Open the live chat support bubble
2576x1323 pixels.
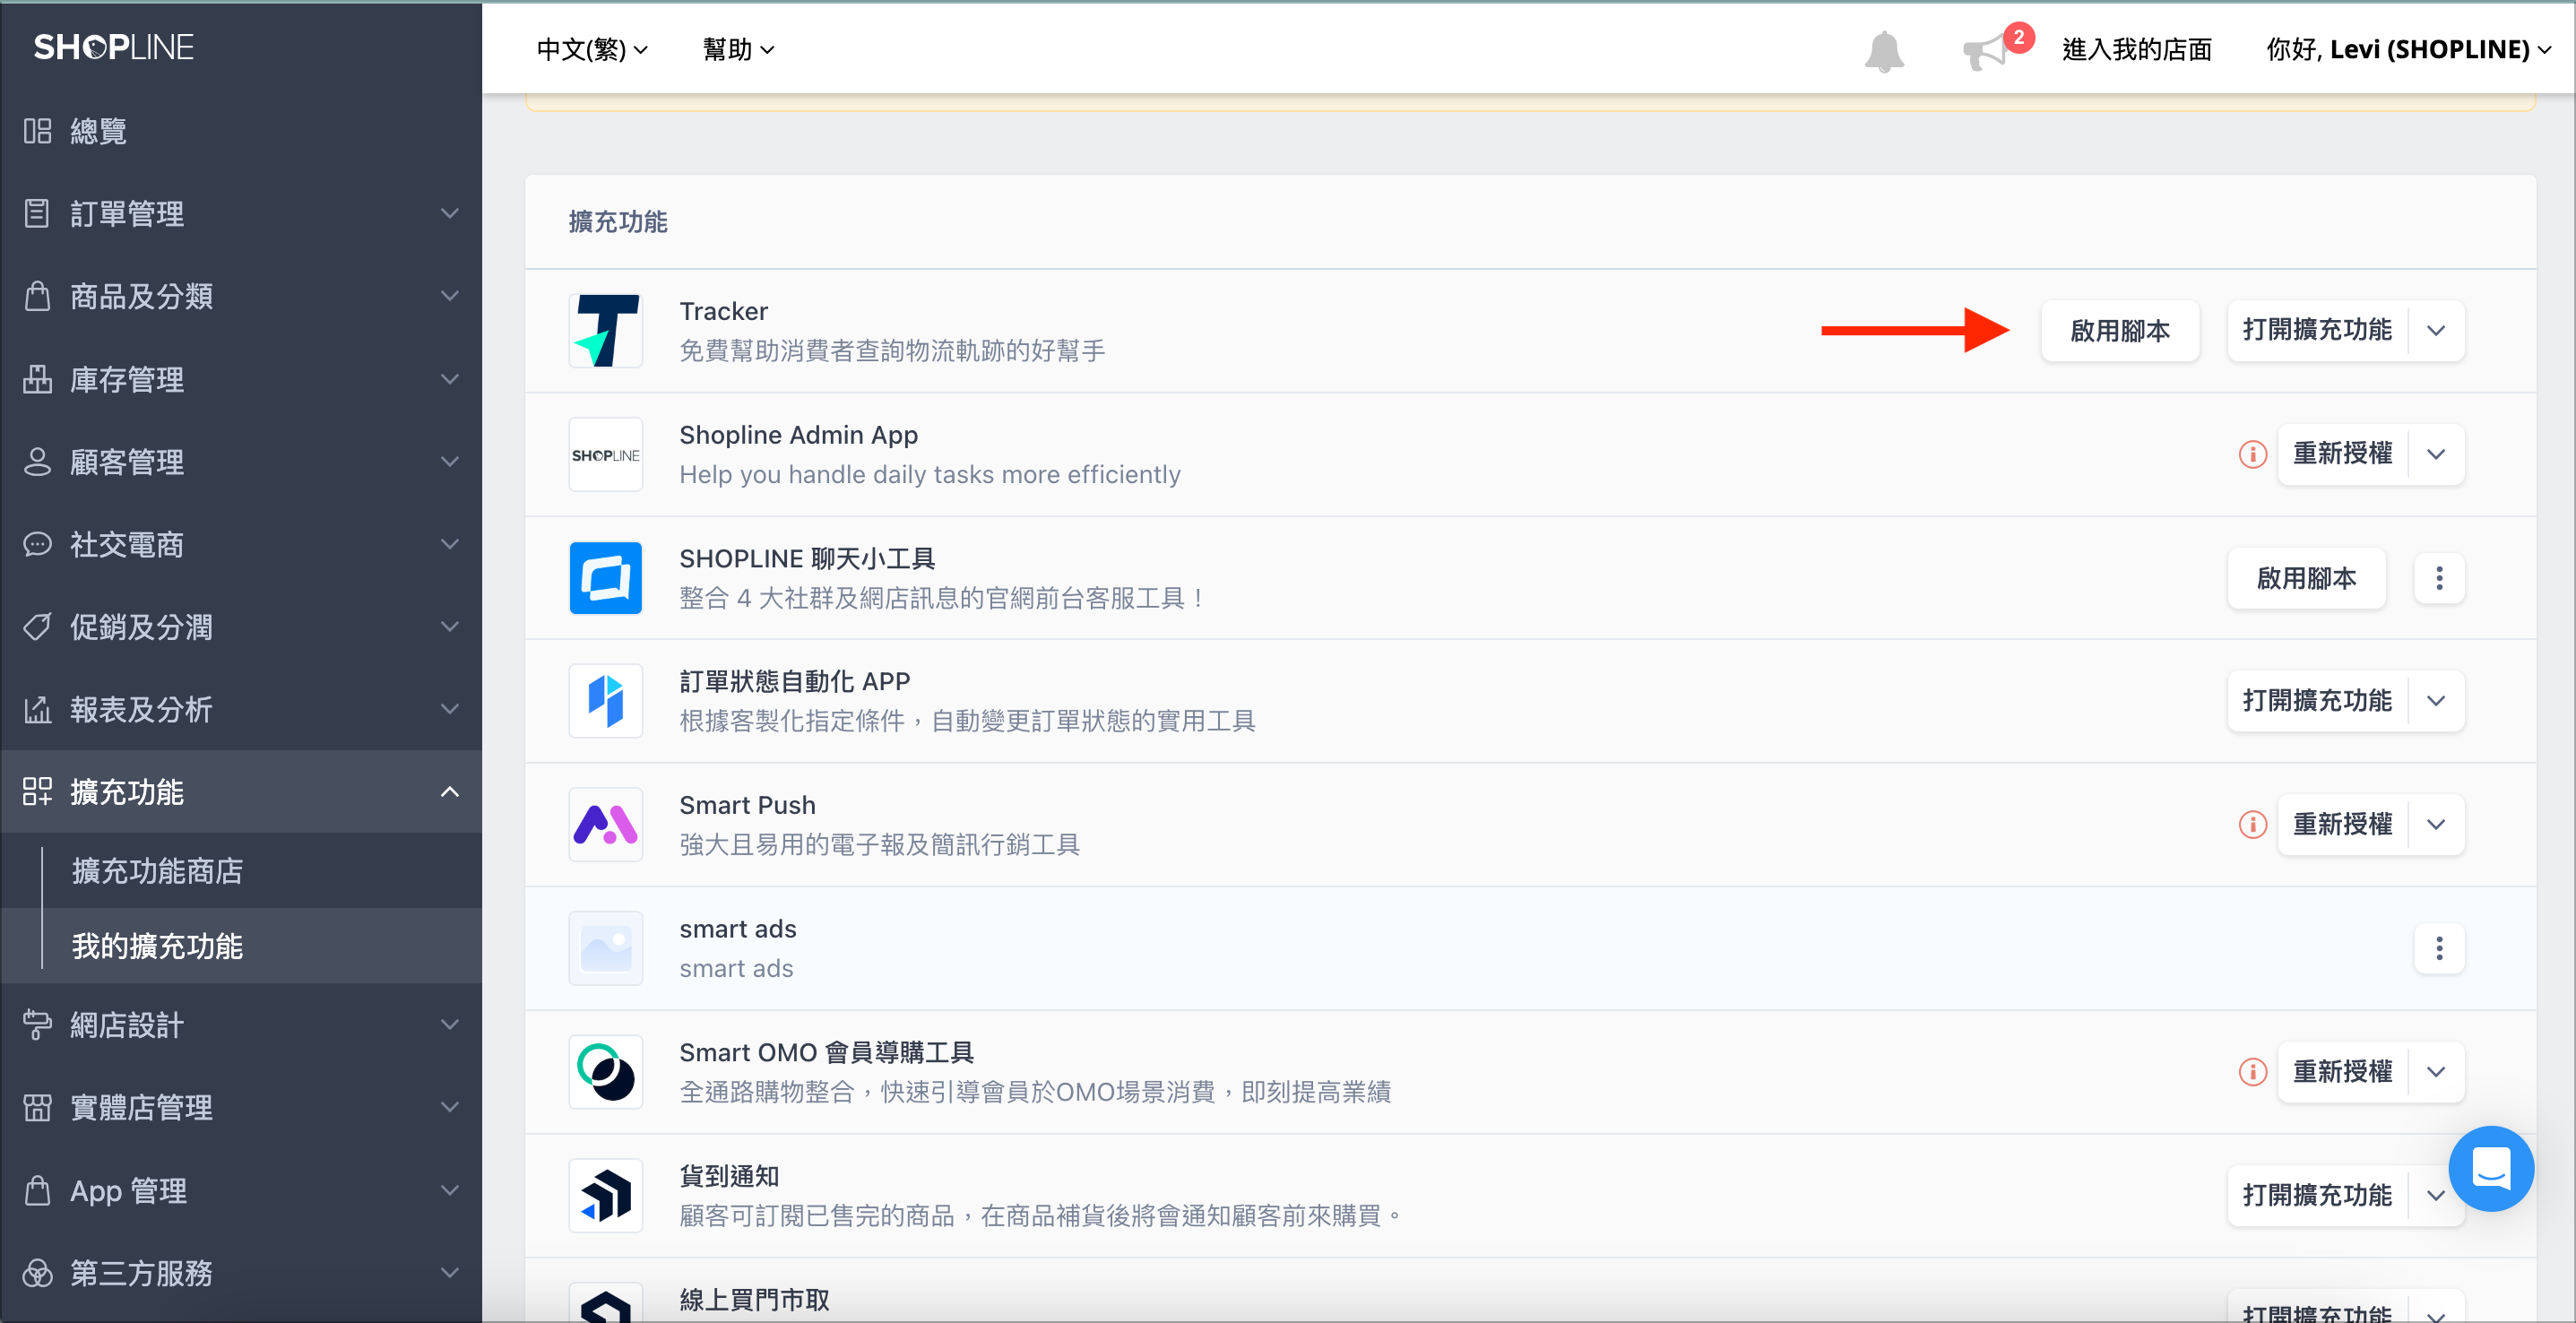click(2491, 1168)
